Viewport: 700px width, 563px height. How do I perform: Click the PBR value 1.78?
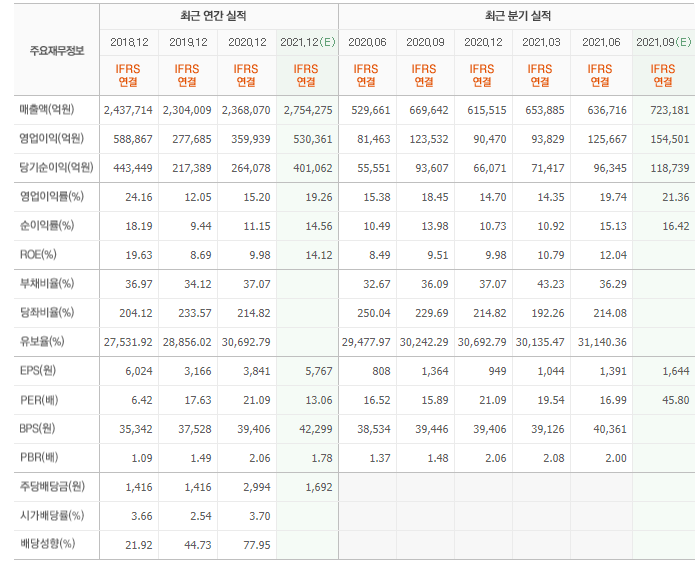pos(322,459)
